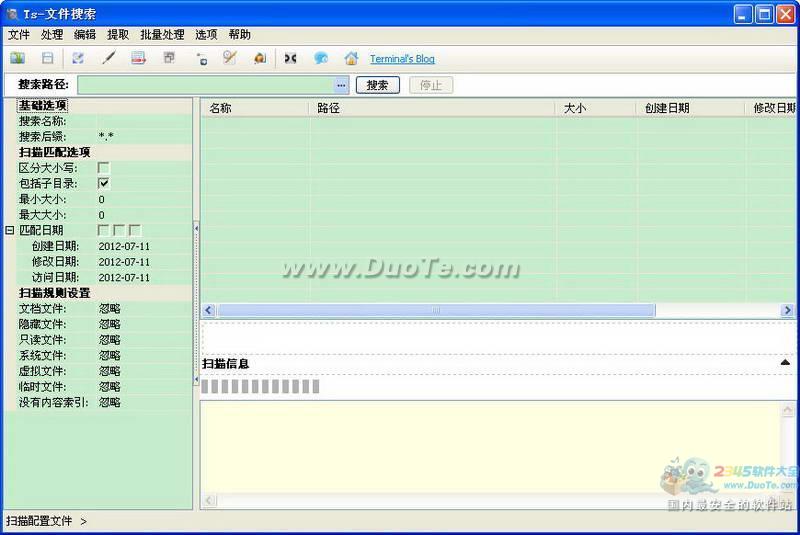Image resolution: width=800 pixels, height=535 pixels.
Task: Sort results by the 路径 column header
Action: [x=432, y=108]
